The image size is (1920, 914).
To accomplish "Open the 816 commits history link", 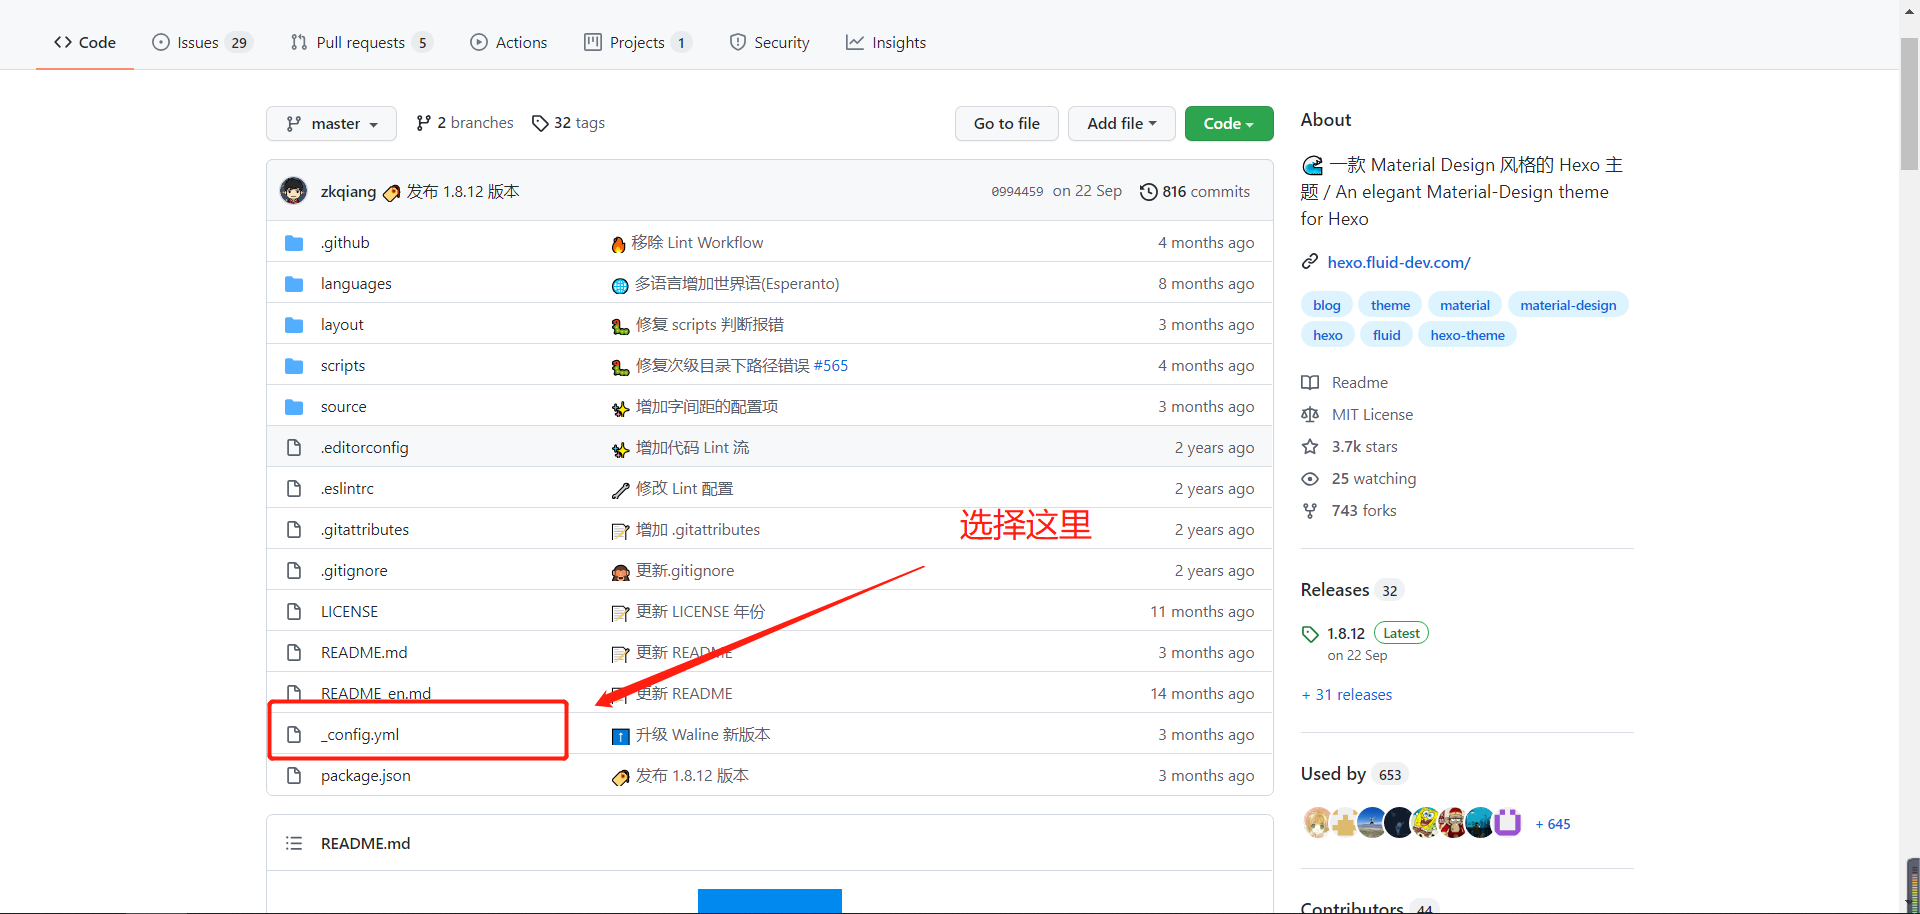I will point(1195,191).
